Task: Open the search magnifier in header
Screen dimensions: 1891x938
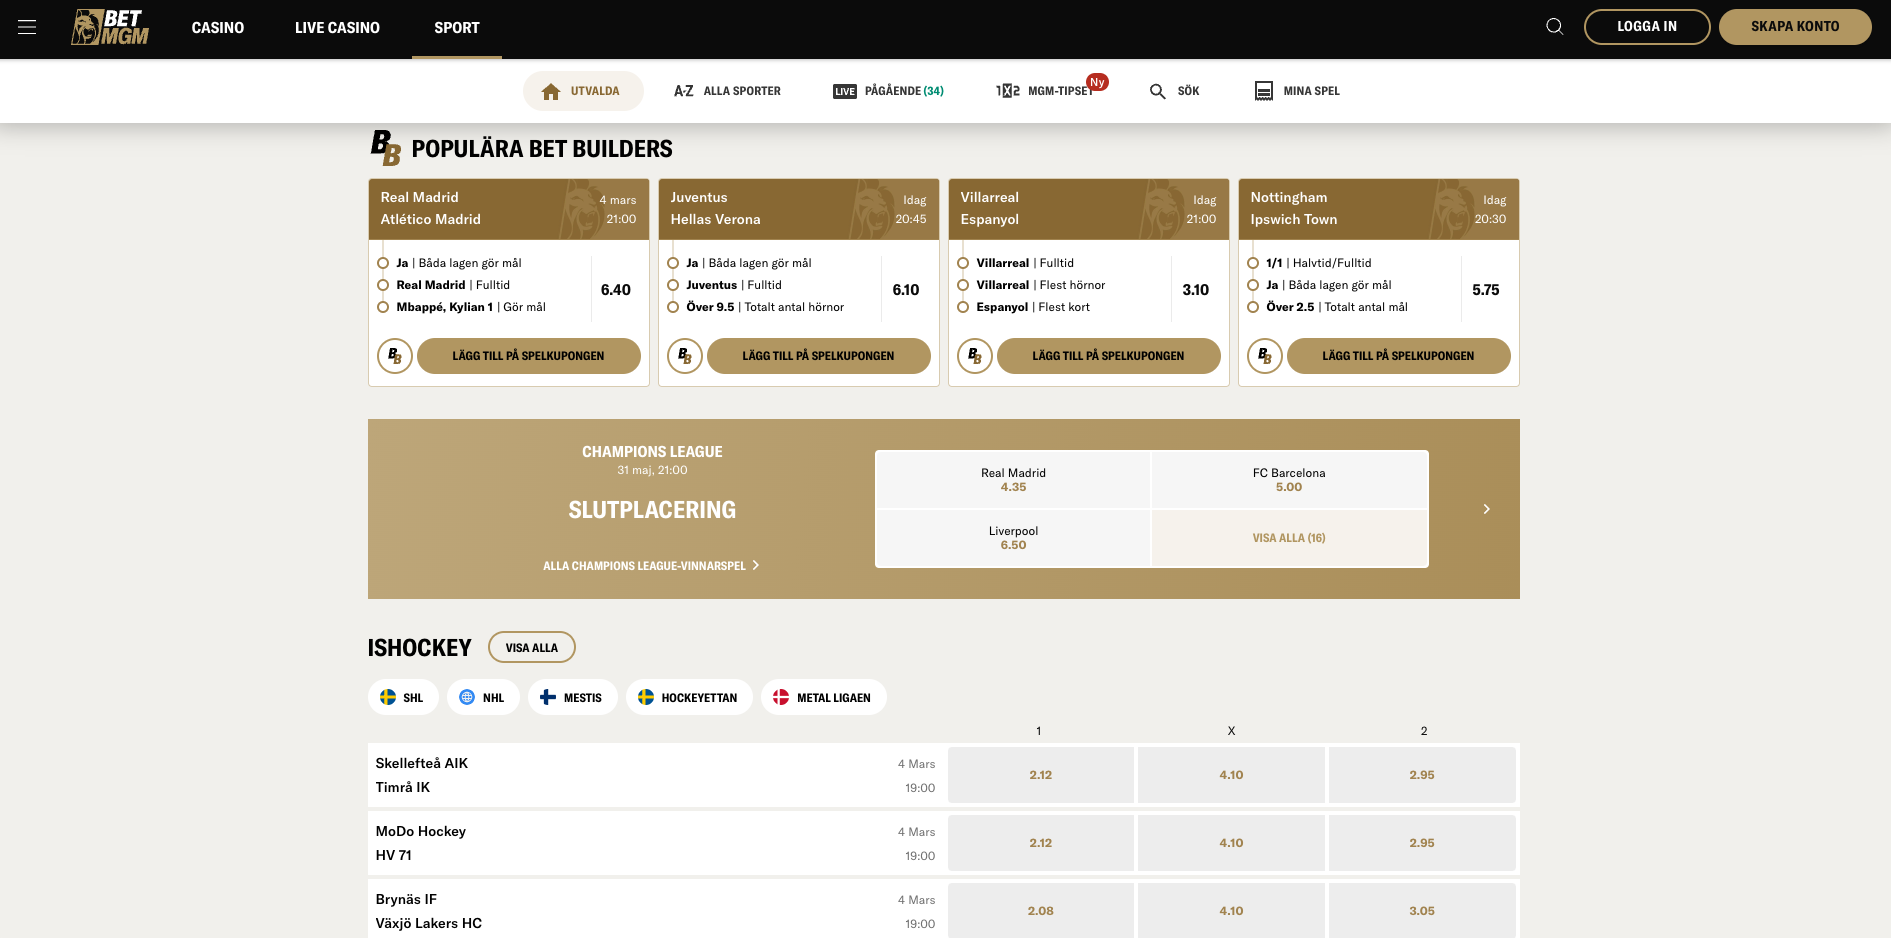Action: (x=1554, y=26)
